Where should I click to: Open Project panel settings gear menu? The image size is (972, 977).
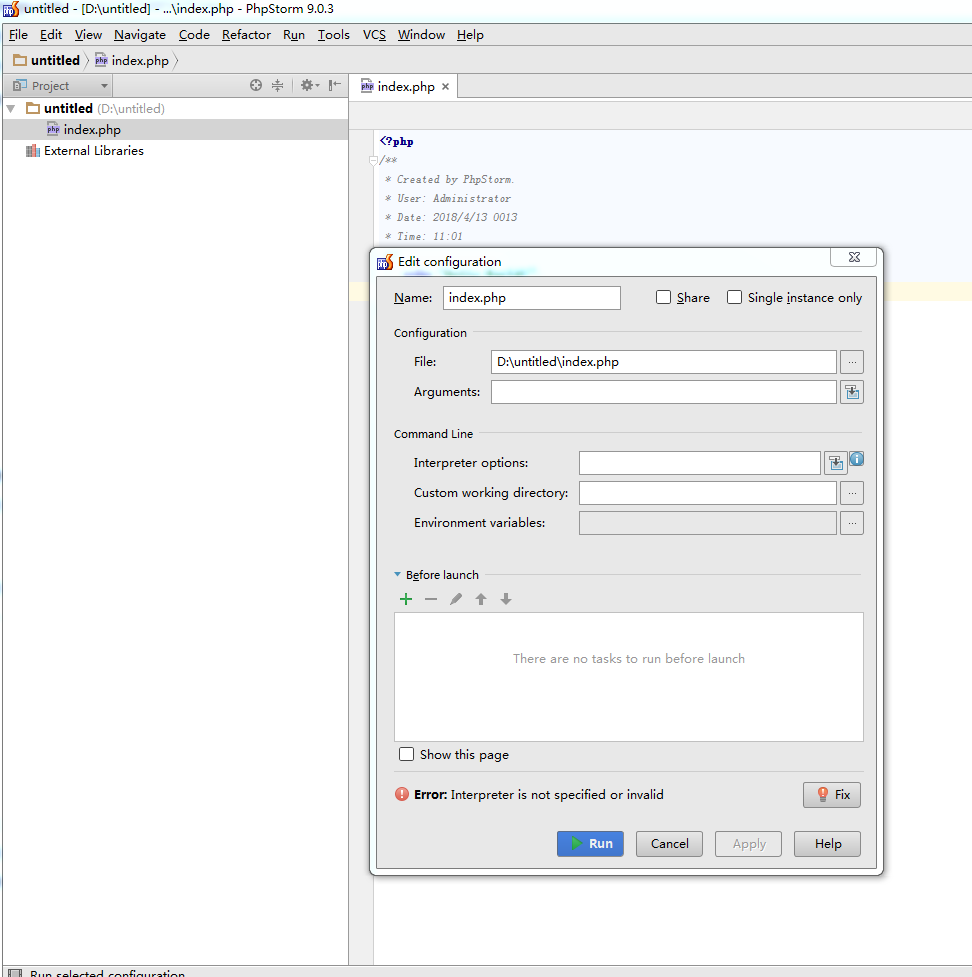(310, 85)
